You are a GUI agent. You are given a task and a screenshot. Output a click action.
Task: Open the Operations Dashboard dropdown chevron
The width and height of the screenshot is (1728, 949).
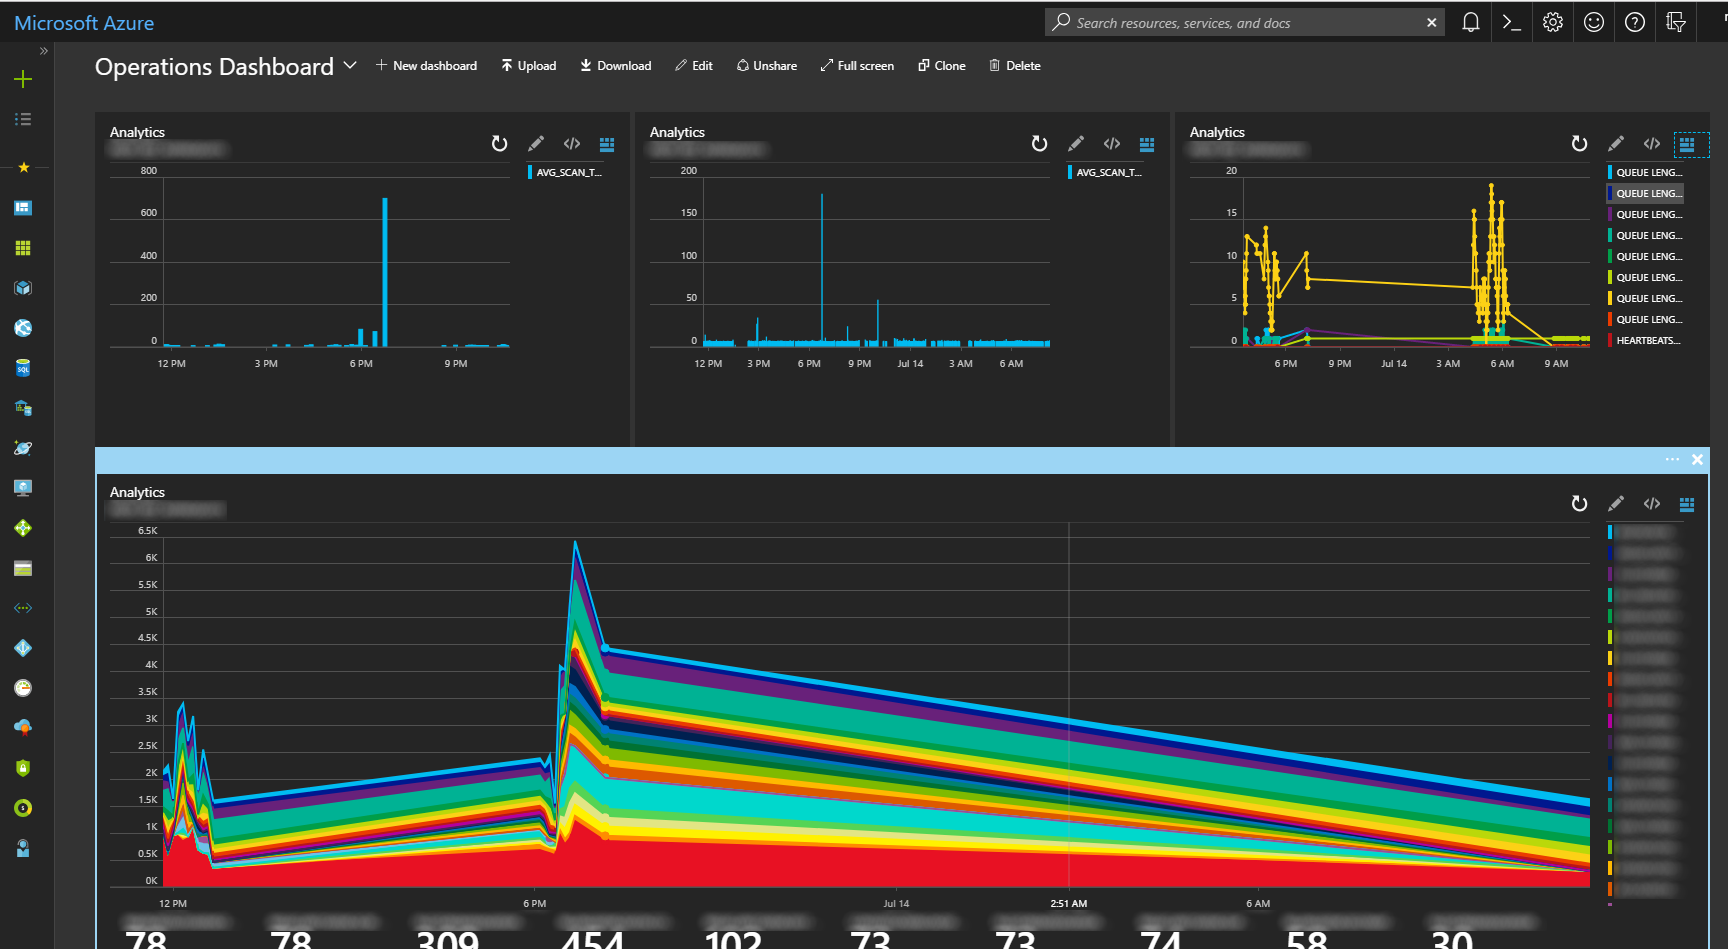[350, 65]
